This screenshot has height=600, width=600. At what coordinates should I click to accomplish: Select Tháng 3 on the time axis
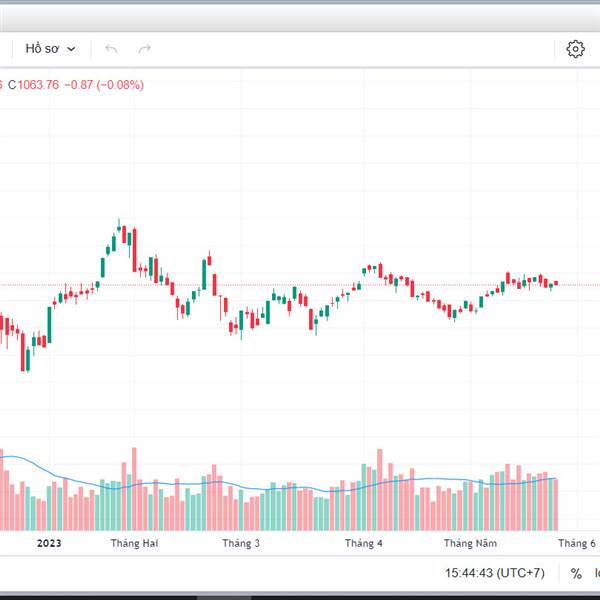point(241,543)
